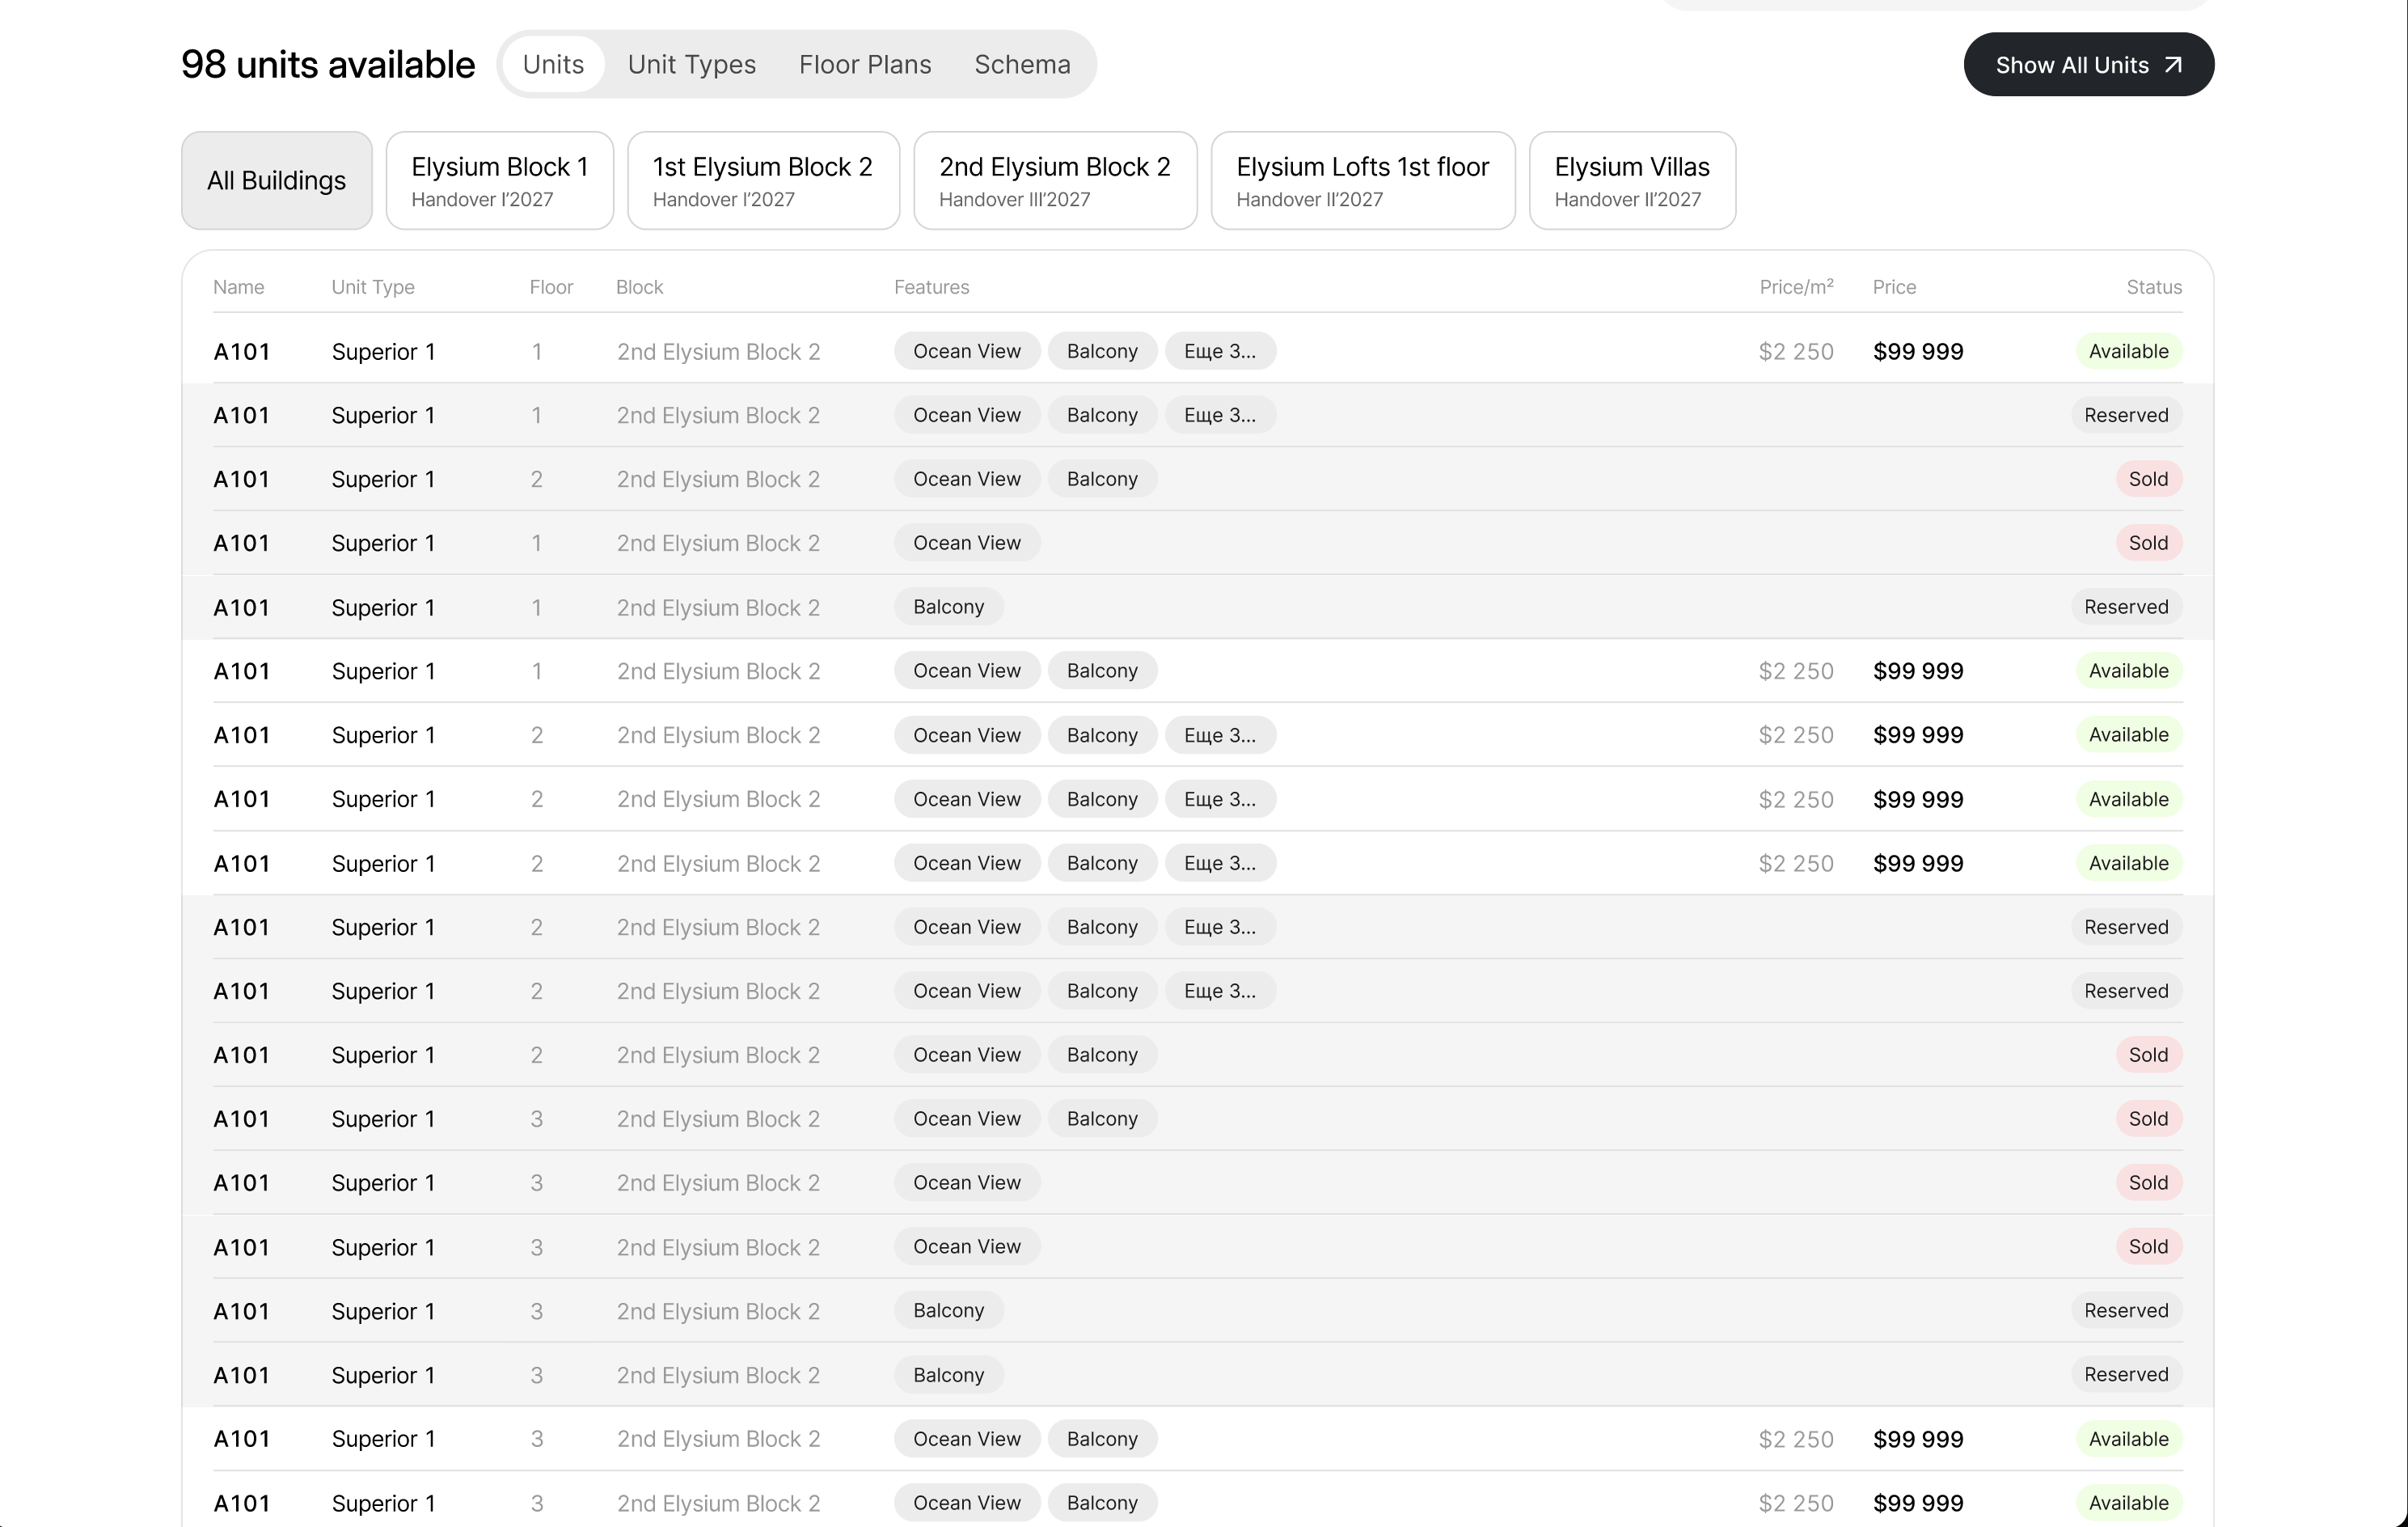Select the All Buildings filter
2408x1527 pixels.
coord(276,181)
